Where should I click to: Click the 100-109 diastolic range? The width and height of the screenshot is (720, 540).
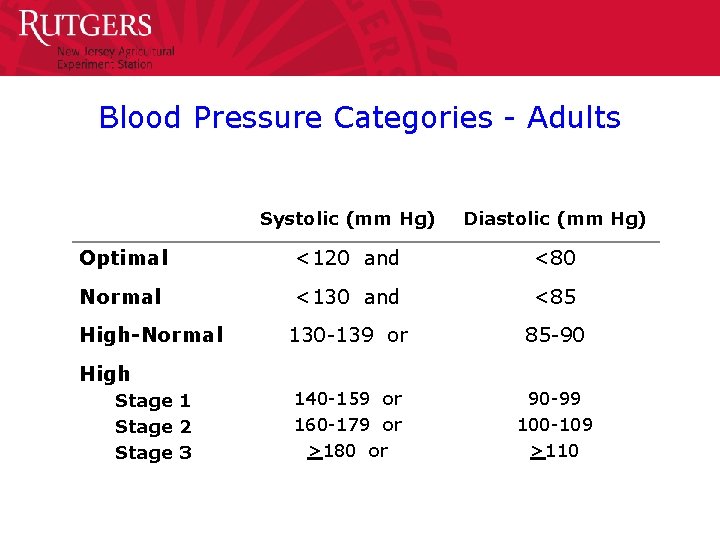pos(555,425)
